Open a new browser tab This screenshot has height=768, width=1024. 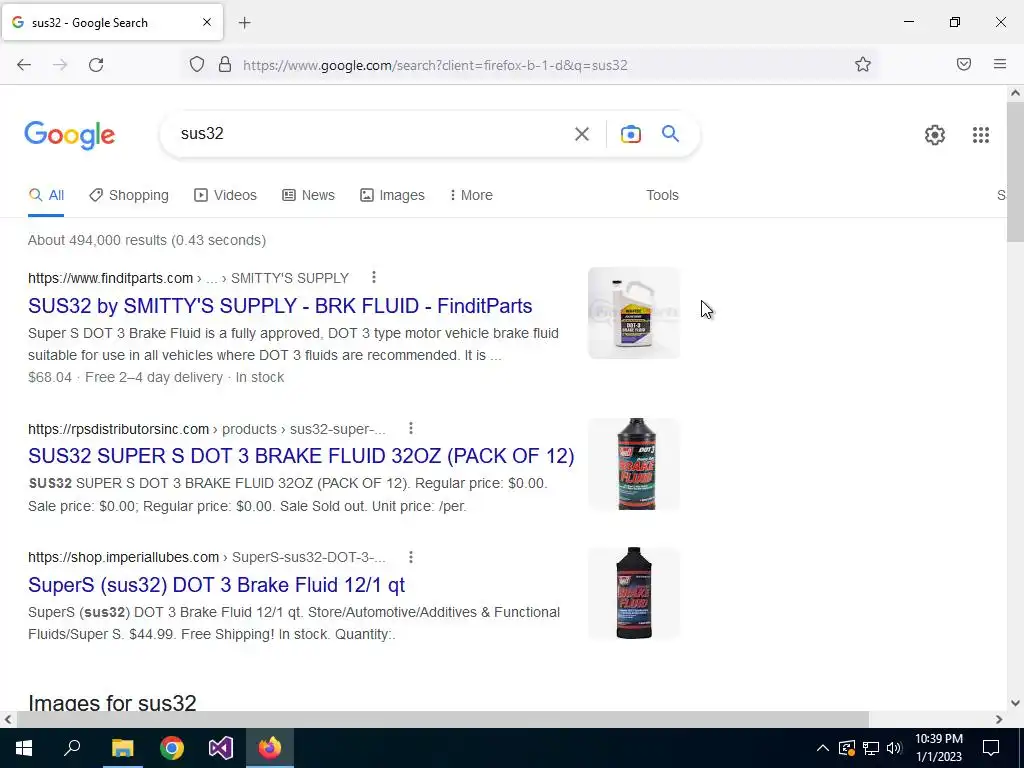[x=244, y=23]
